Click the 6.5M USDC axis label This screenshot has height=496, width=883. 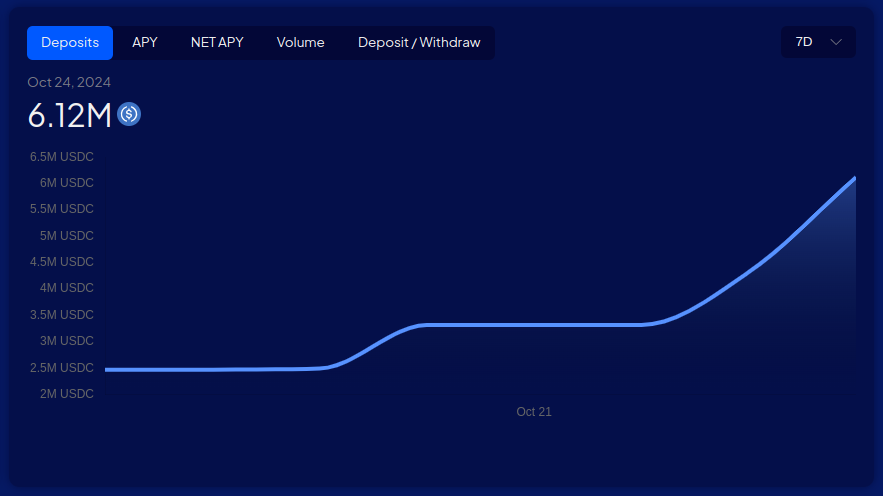click(62, 157)
